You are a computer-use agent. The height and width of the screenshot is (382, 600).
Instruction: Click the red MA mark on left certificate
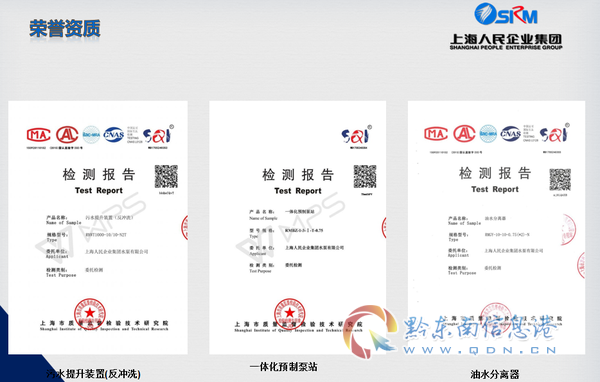click(39, 135)
